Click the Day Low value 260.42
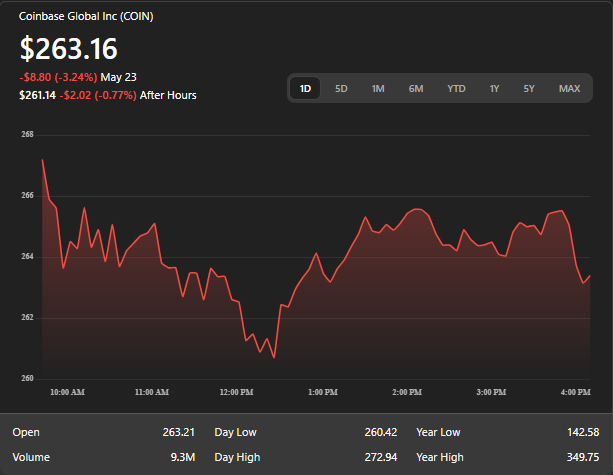The image size is (613, 475). click(x=381, y=432)
